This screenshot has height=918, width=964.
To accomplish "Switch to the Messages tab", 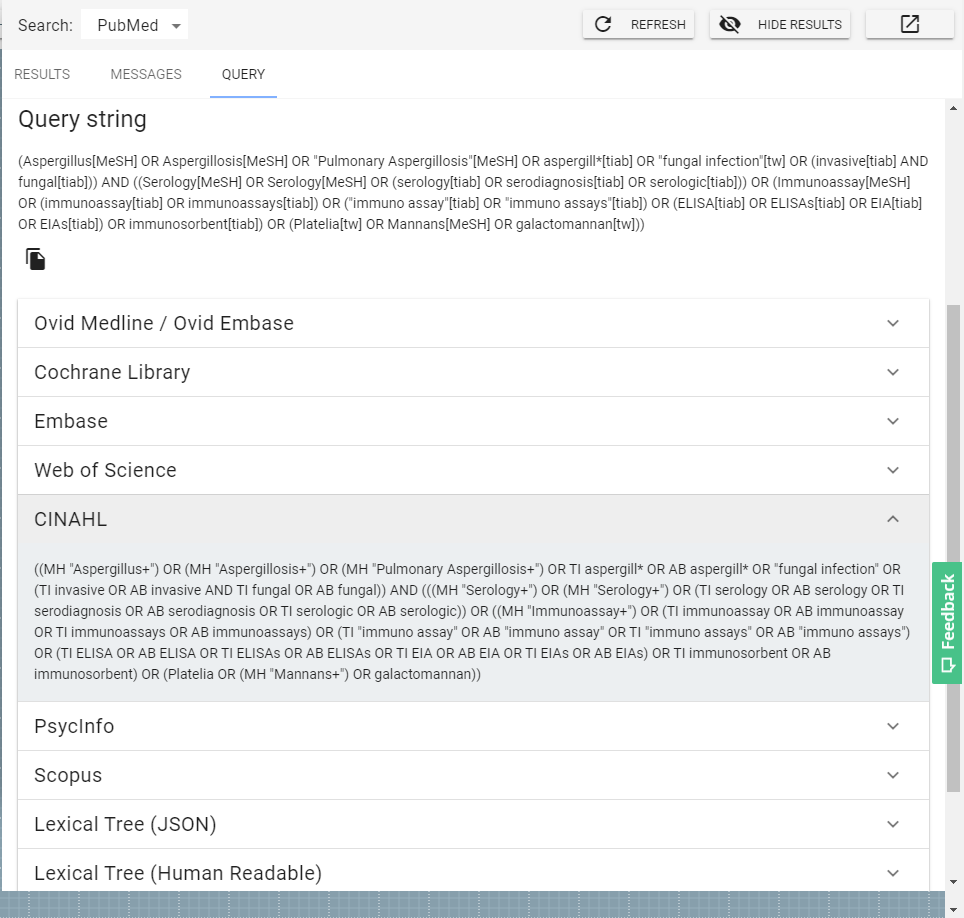I will [146, 74].
